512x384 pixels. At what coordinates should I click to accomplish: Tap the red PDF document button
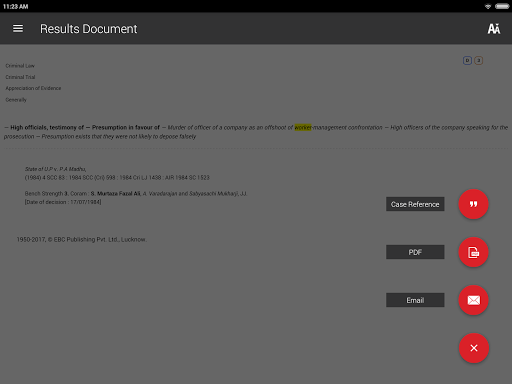click(x=473, y=252)
